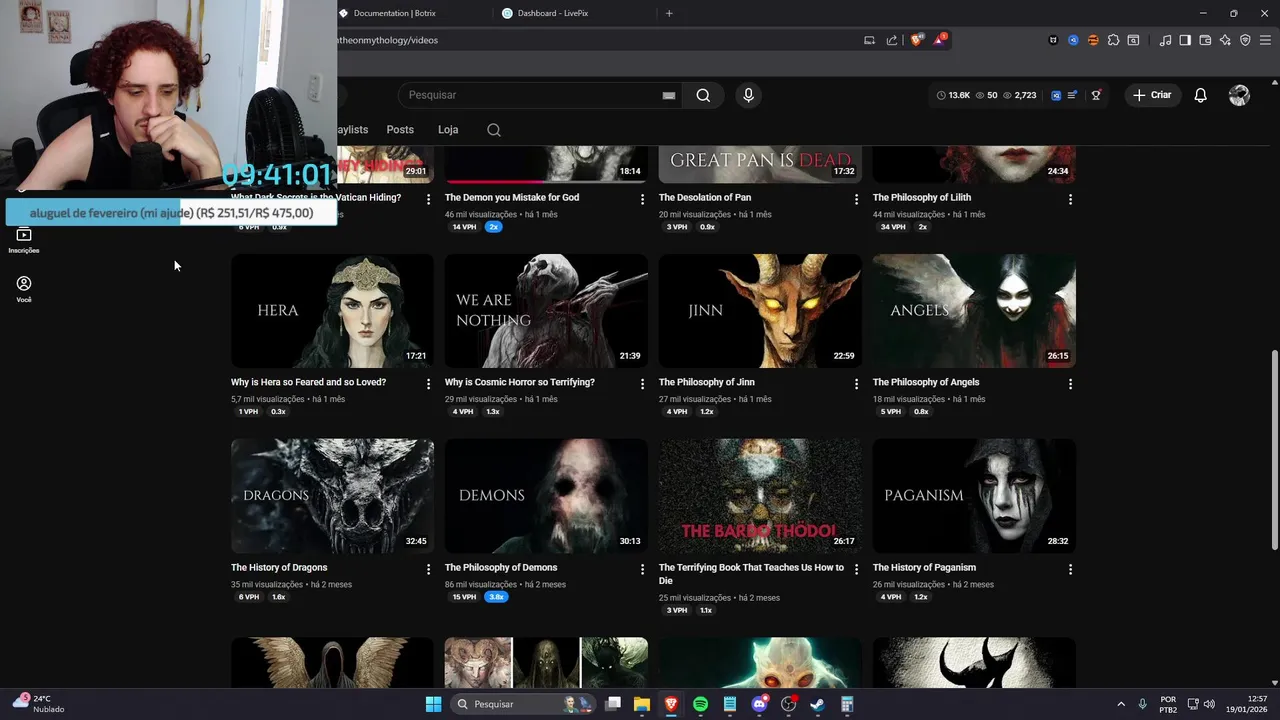Image resolution: width=1280 pixels, height=720 pixels.
Task: Open Brave Rewards triangle icon
Action: point(940,40)
